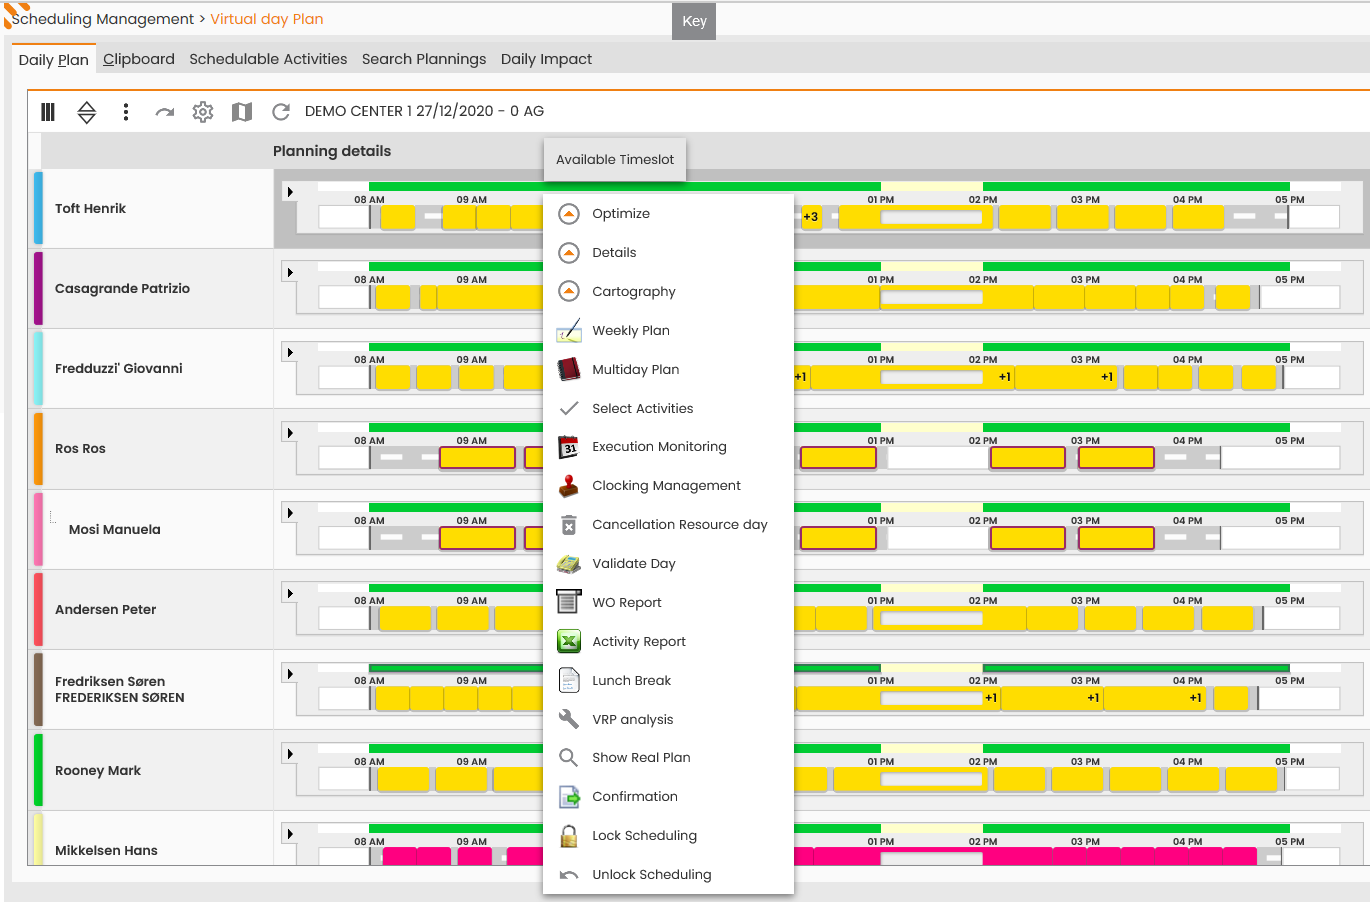
Task: Click the columns view icon in toolbar
Action: (48, 112)
